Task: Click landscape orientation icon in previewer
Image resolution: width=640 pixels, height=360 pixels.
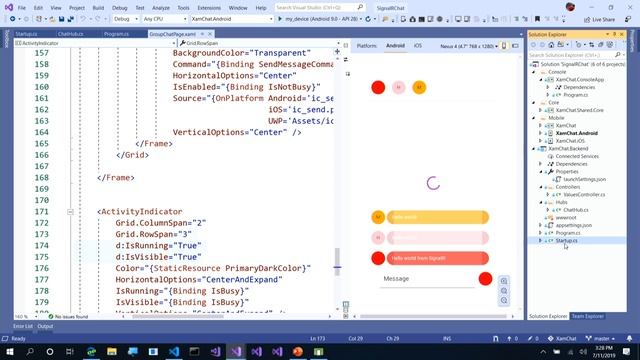Action: (515, 46)
